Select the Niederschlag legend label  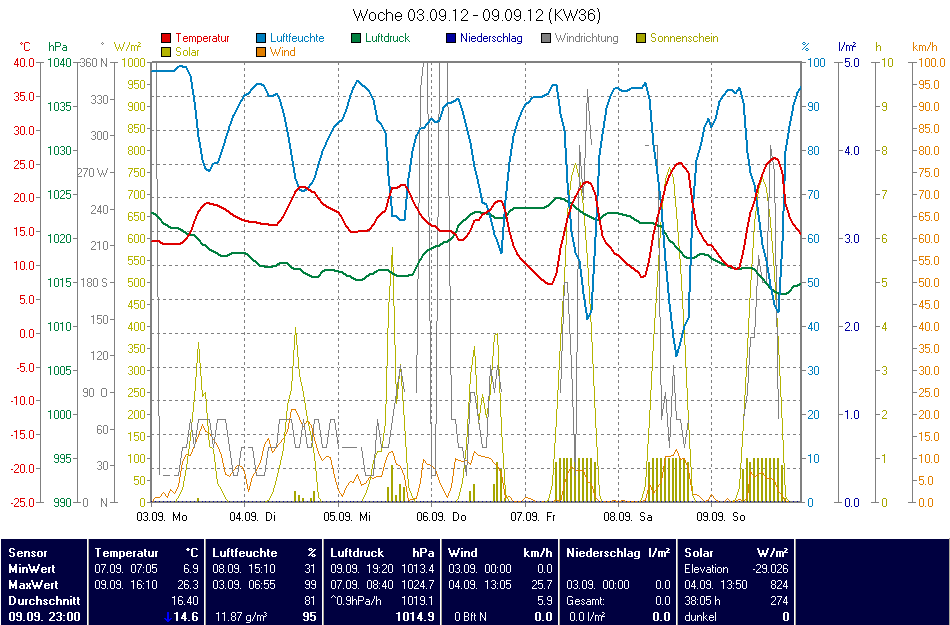tap(491, 38)
